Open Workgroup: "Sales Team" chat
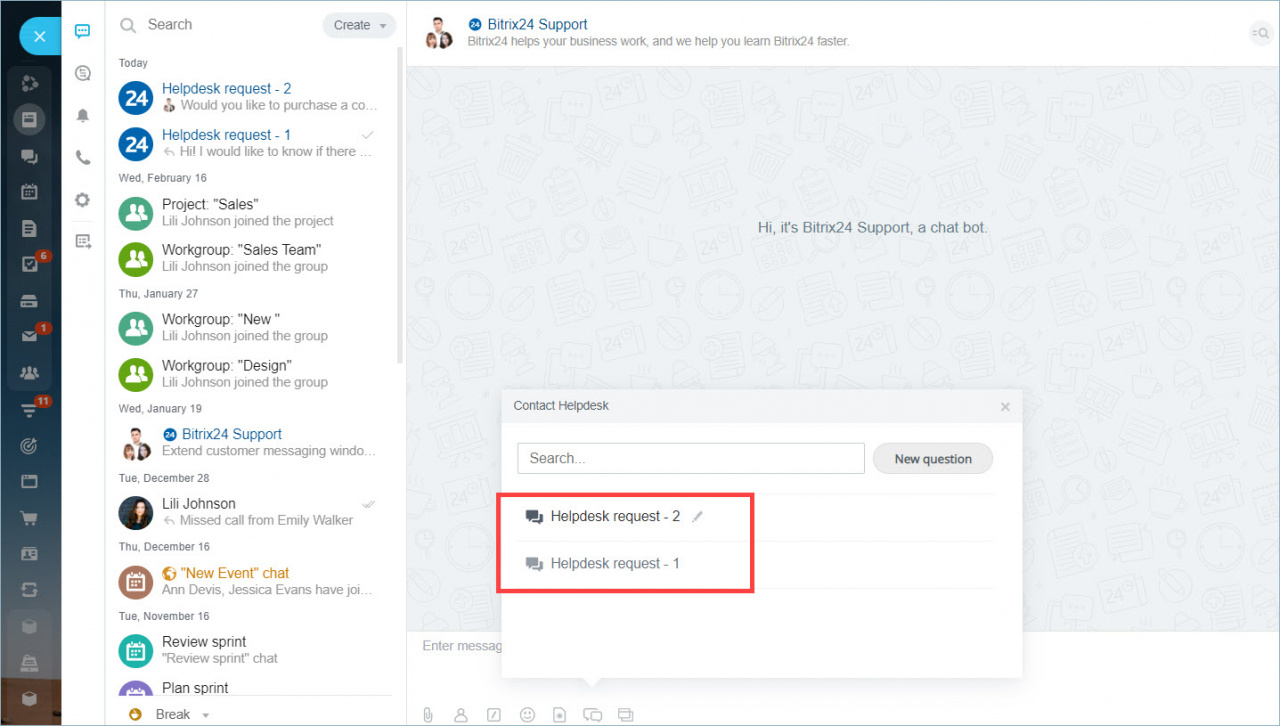The height and width of the screenshot is (726, 1280). (252, 258)
